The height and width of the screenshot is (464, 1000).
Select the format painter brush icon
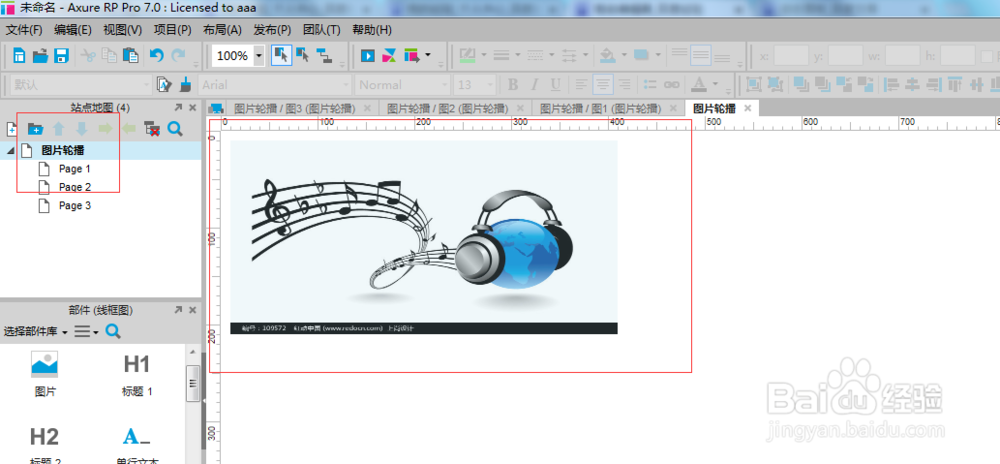(x=186, y=84)
